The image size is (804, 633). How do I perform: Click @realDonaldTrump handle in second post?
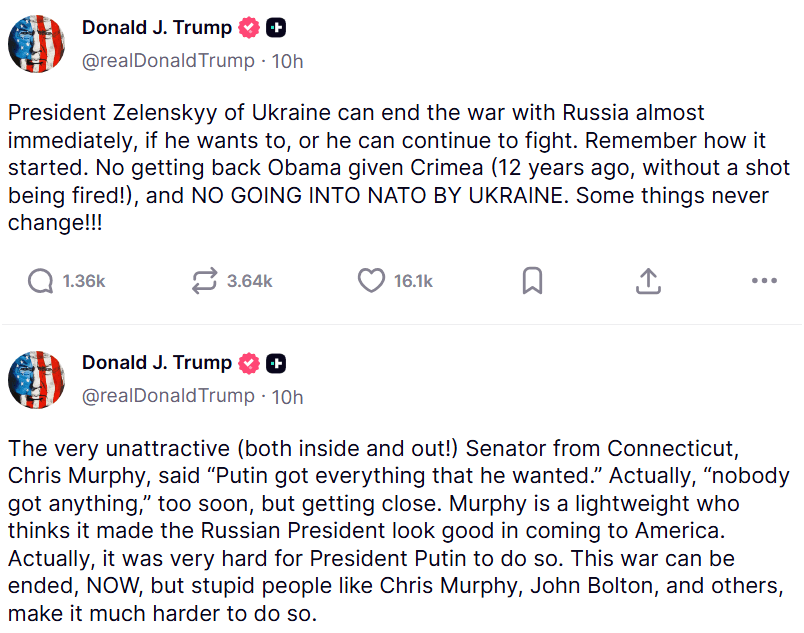pos(167,396)
